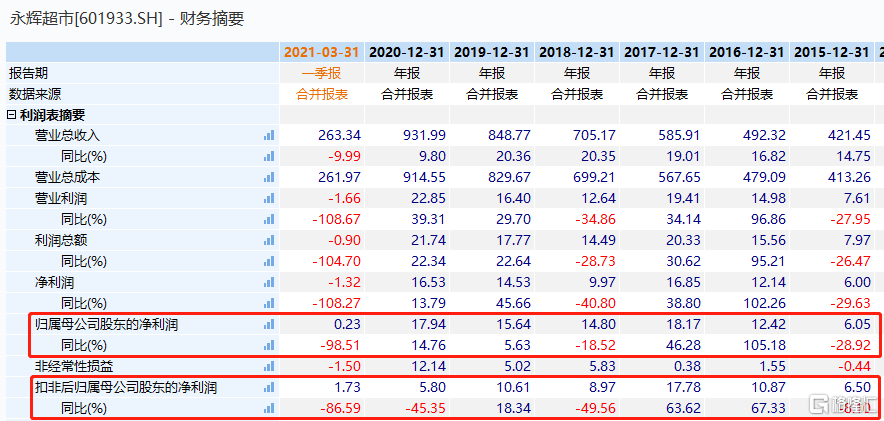This screenshot has width=884, height=421.
Task: Click adjusted profit growth value -45.35
Action: 425,409
